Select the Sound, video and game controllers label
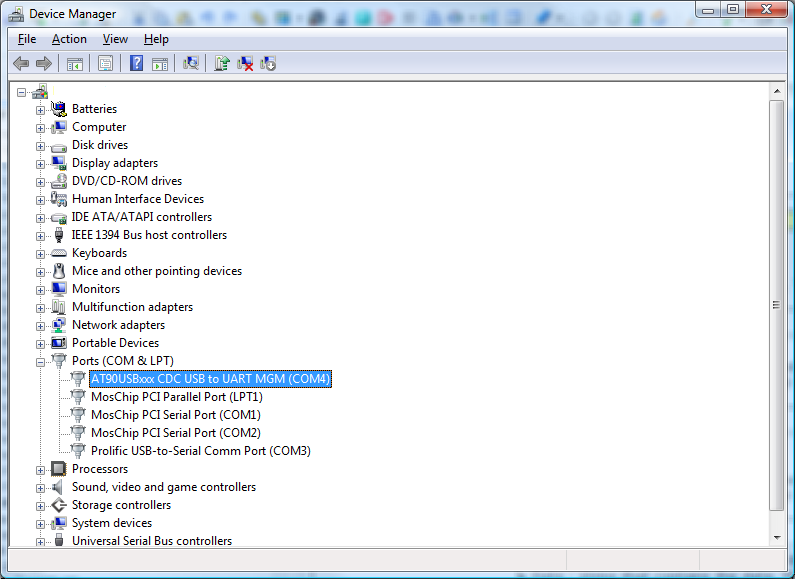 coord(164,487)
